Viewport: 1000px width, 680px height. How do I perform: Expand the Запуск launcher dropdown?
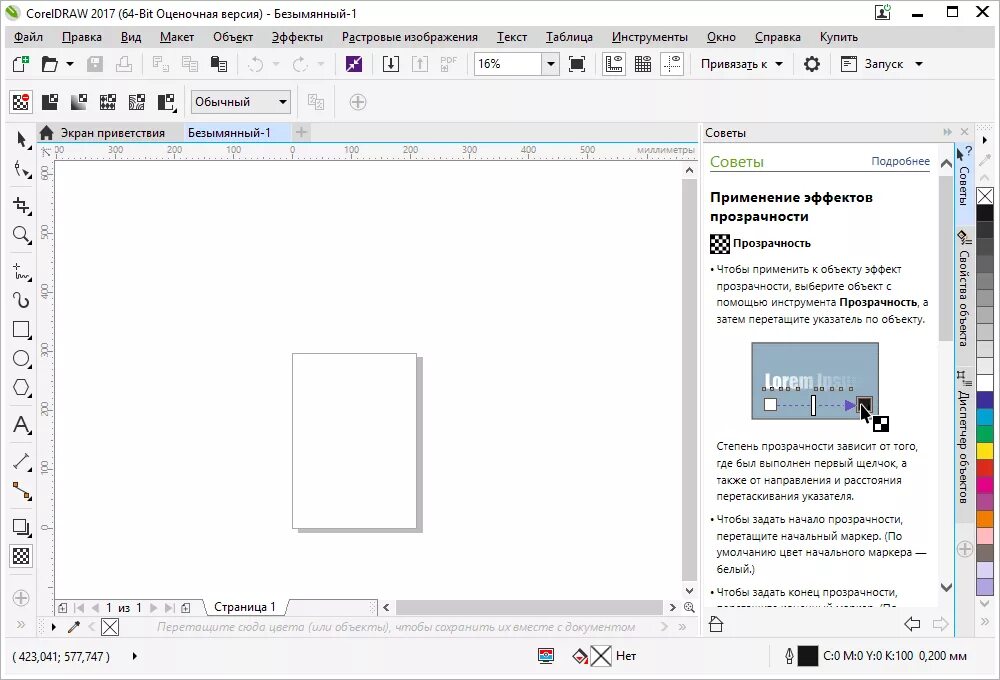tap(919, 64)
